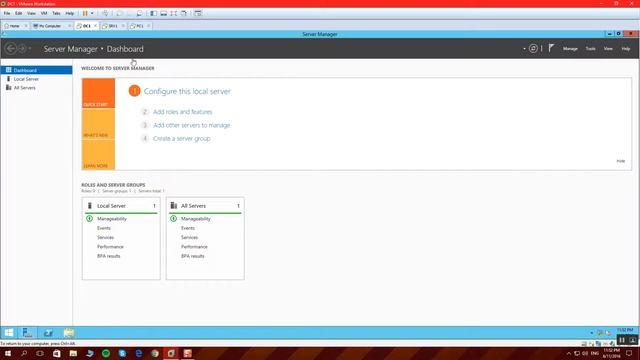Click Add other servers to manage
640x360 pixels.
[x=191, y=125]
